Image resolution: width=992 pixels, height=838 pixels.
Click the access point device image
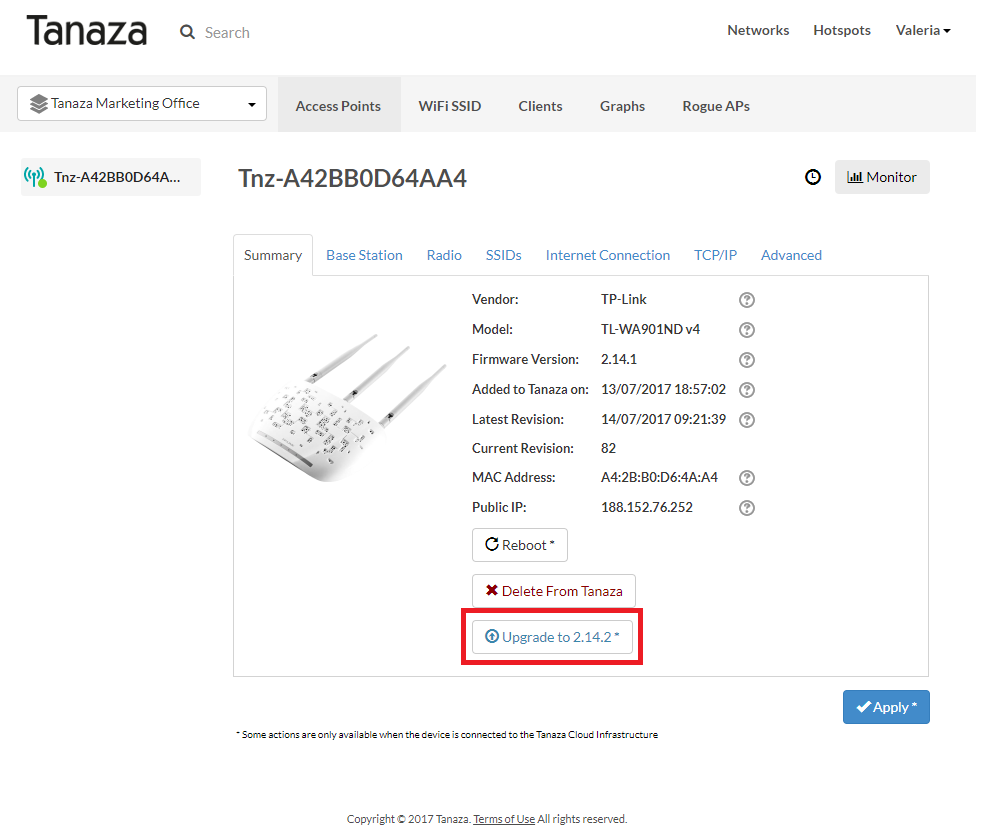click(x=349, y=408)
